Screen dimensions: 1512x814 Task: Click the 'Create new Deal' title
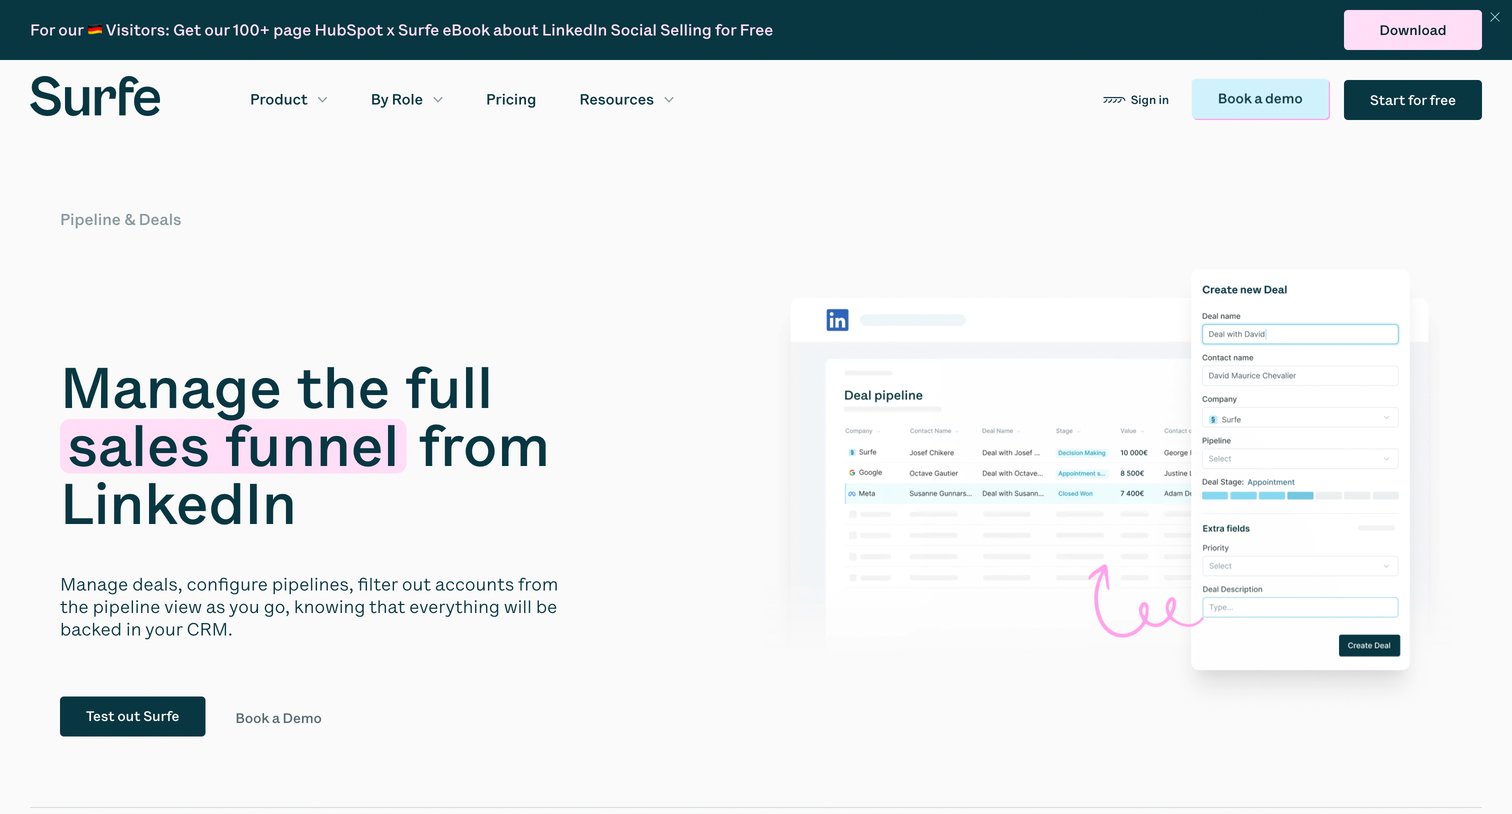coord(1244,290)
